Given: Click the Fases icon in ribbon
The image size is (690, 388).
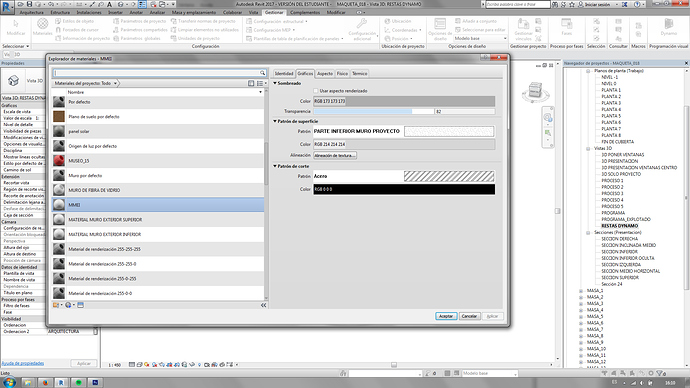Looking at the screenshot, I should [566, 26].
